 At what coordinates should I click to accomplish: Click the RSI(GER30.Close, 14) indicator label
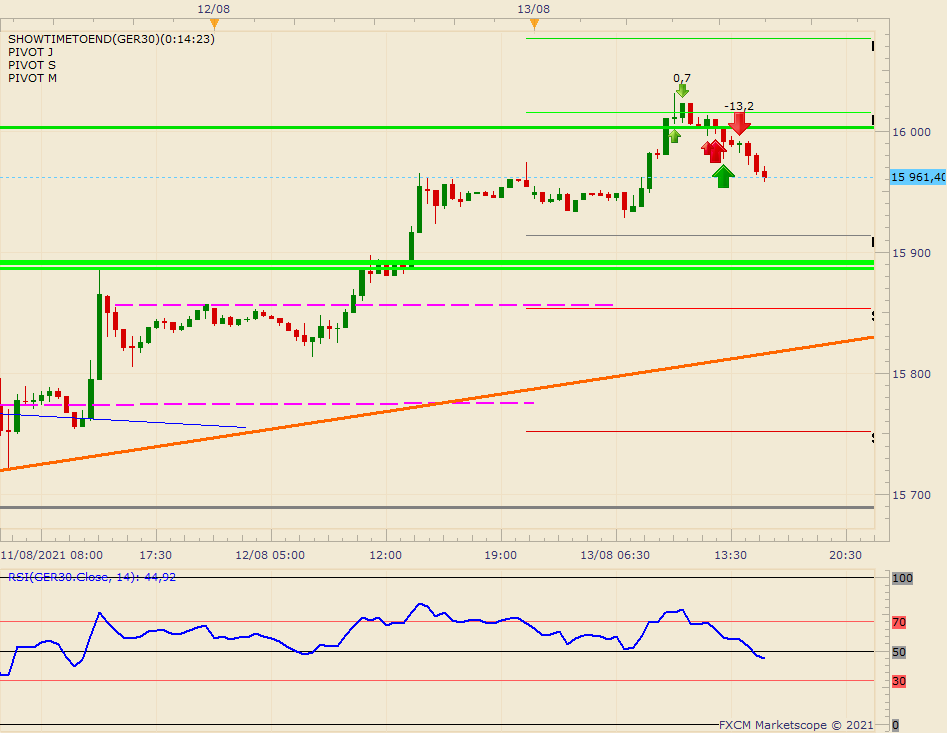(x=92, y=577)
